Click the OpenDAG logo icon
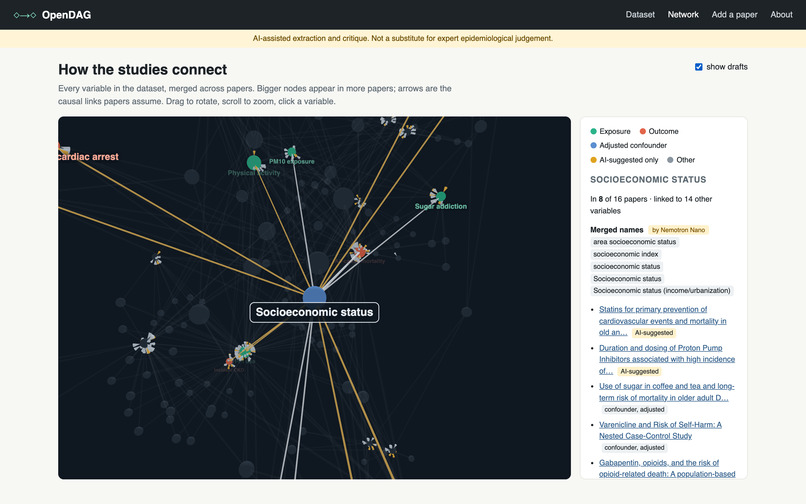The image size is (806, 504). [x=25, y=15]
